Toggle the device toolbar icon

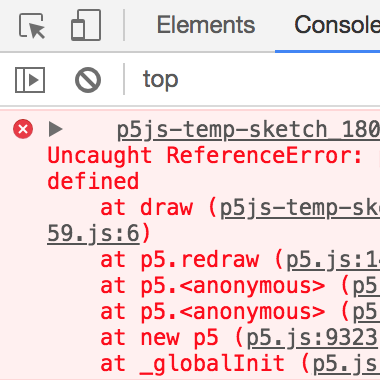86,25
